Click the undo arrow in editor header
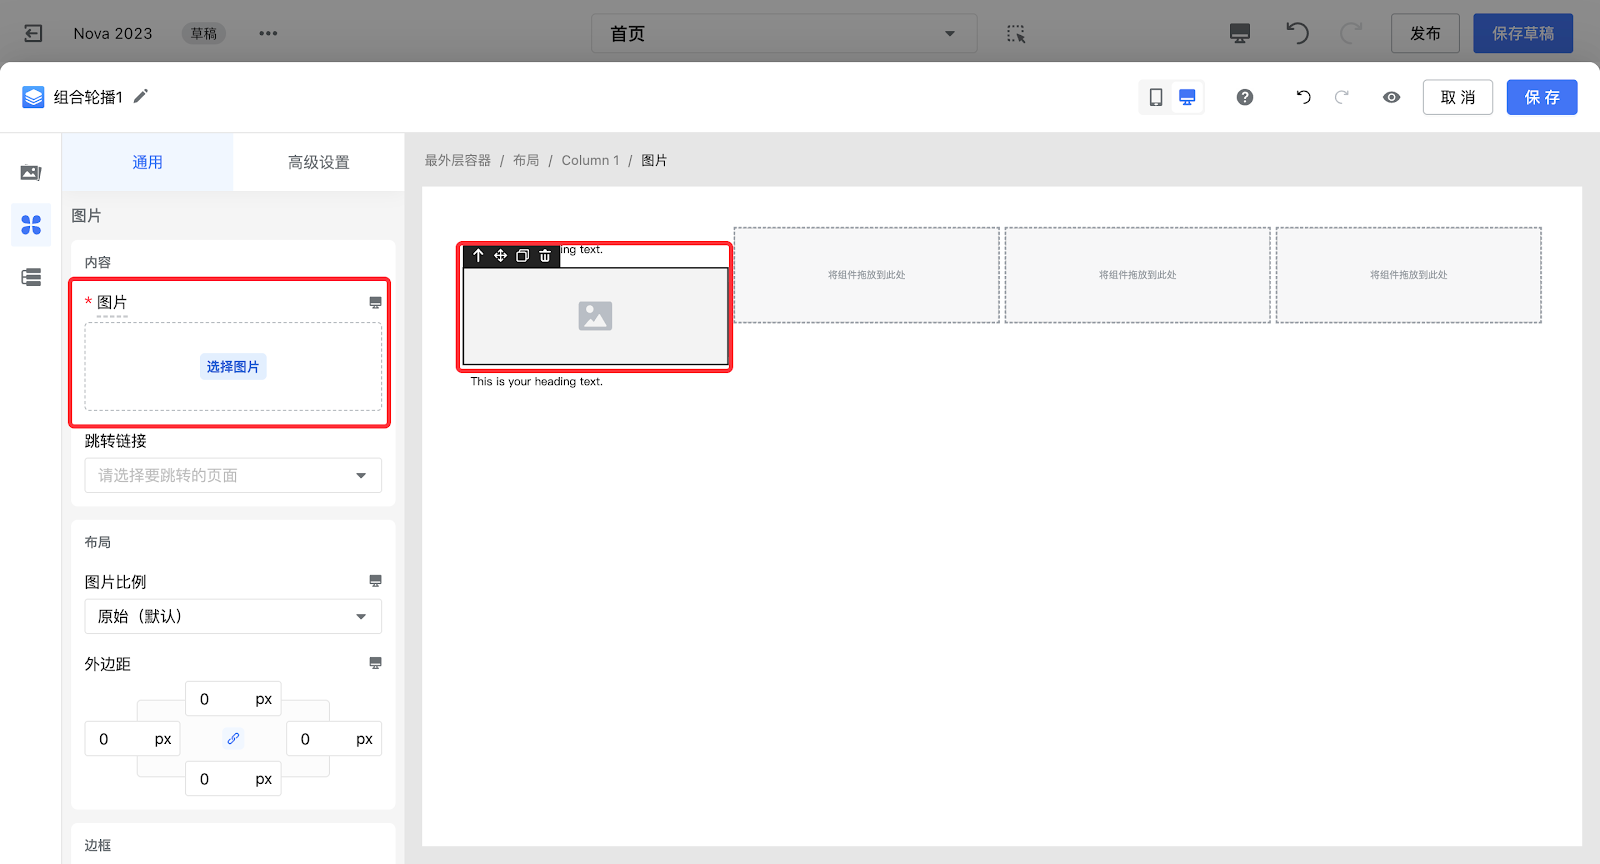 [x=1303, y=97]
